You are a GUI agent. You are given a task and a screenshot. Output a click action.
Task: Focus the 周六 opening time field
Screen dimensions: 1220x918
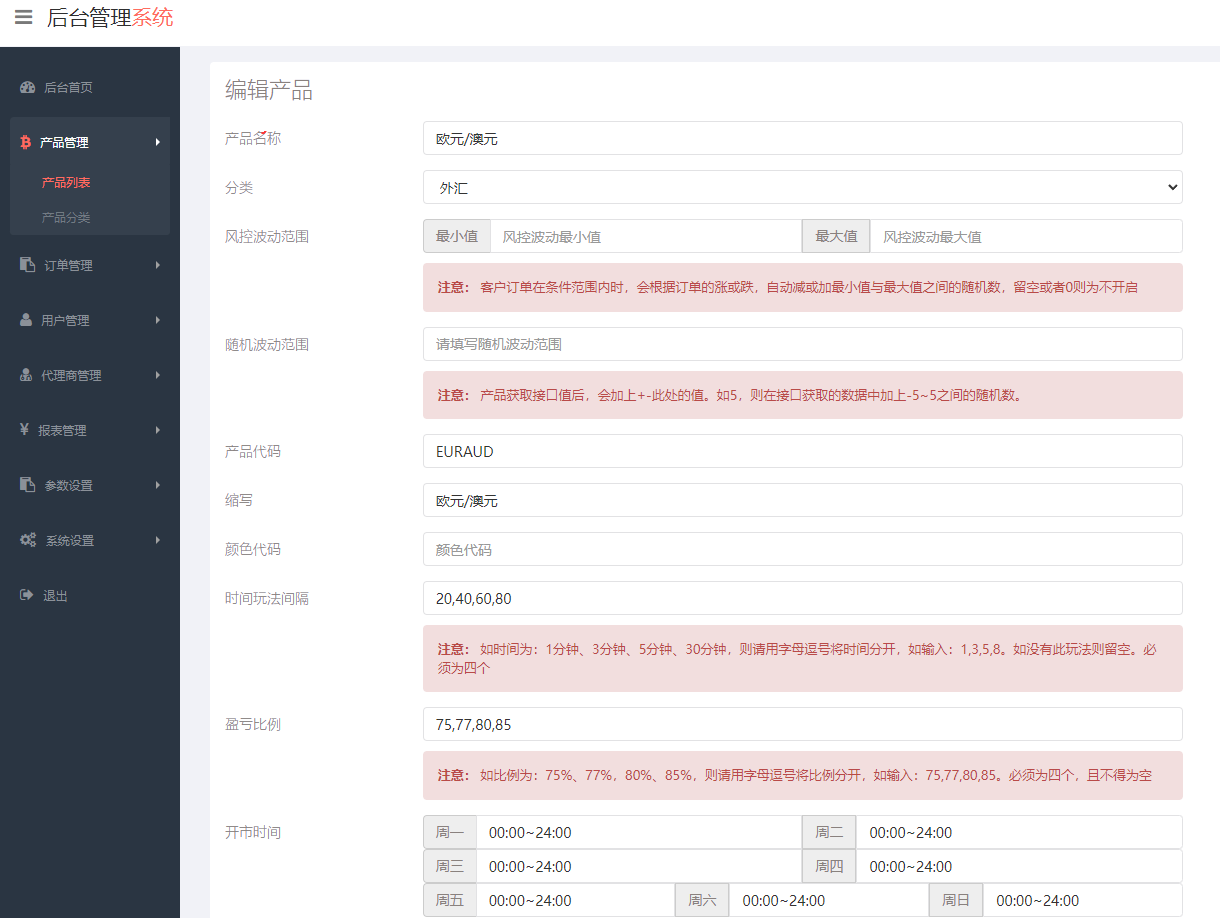pos(828,900)
